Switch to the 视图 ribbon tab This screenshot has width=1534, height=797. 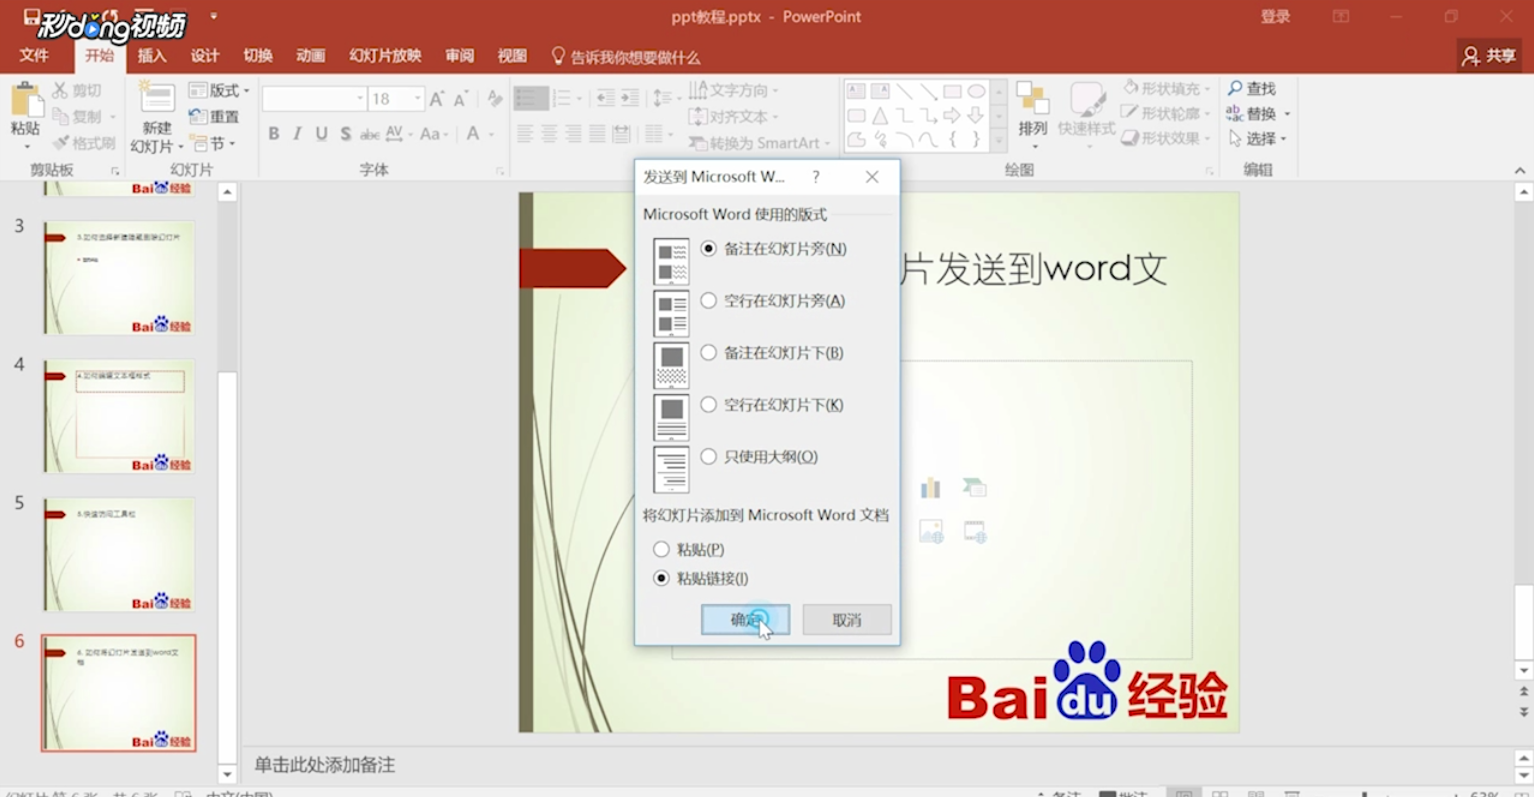click(512, 56)
